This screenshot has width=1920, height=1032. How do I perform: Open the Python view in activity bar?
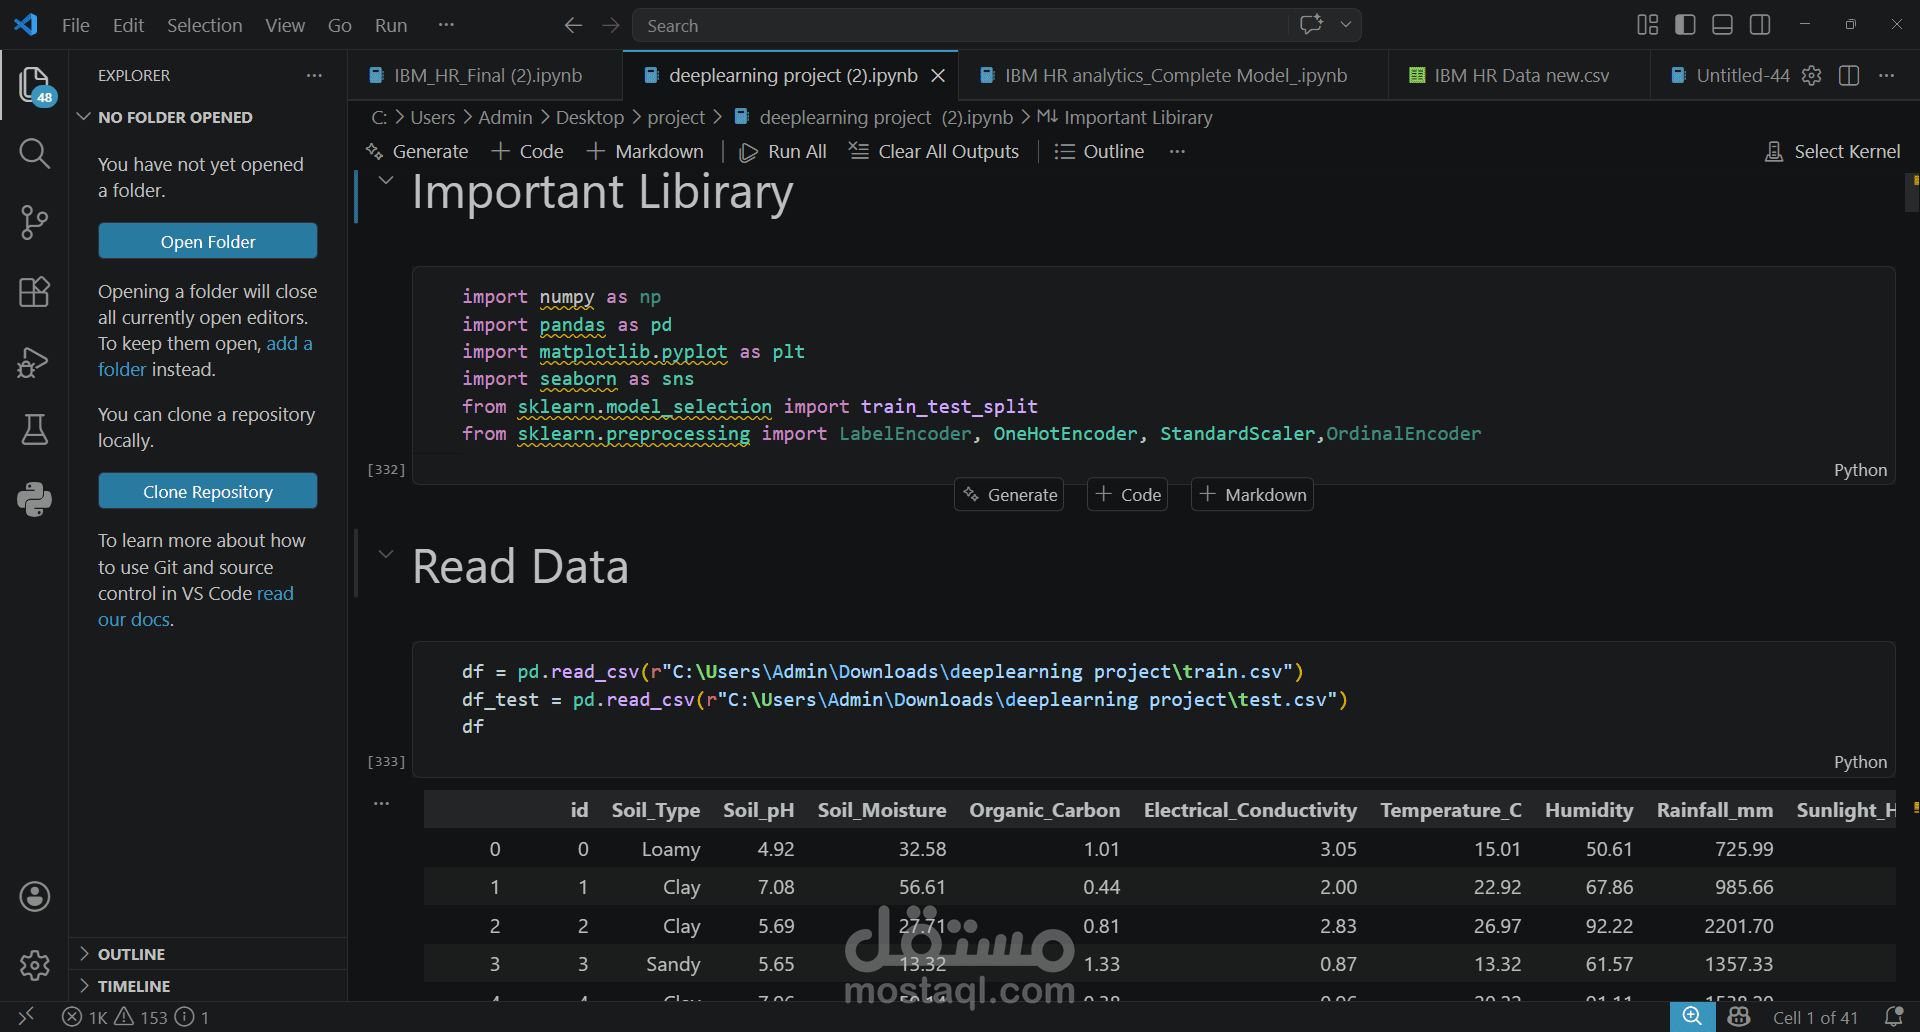34,499
